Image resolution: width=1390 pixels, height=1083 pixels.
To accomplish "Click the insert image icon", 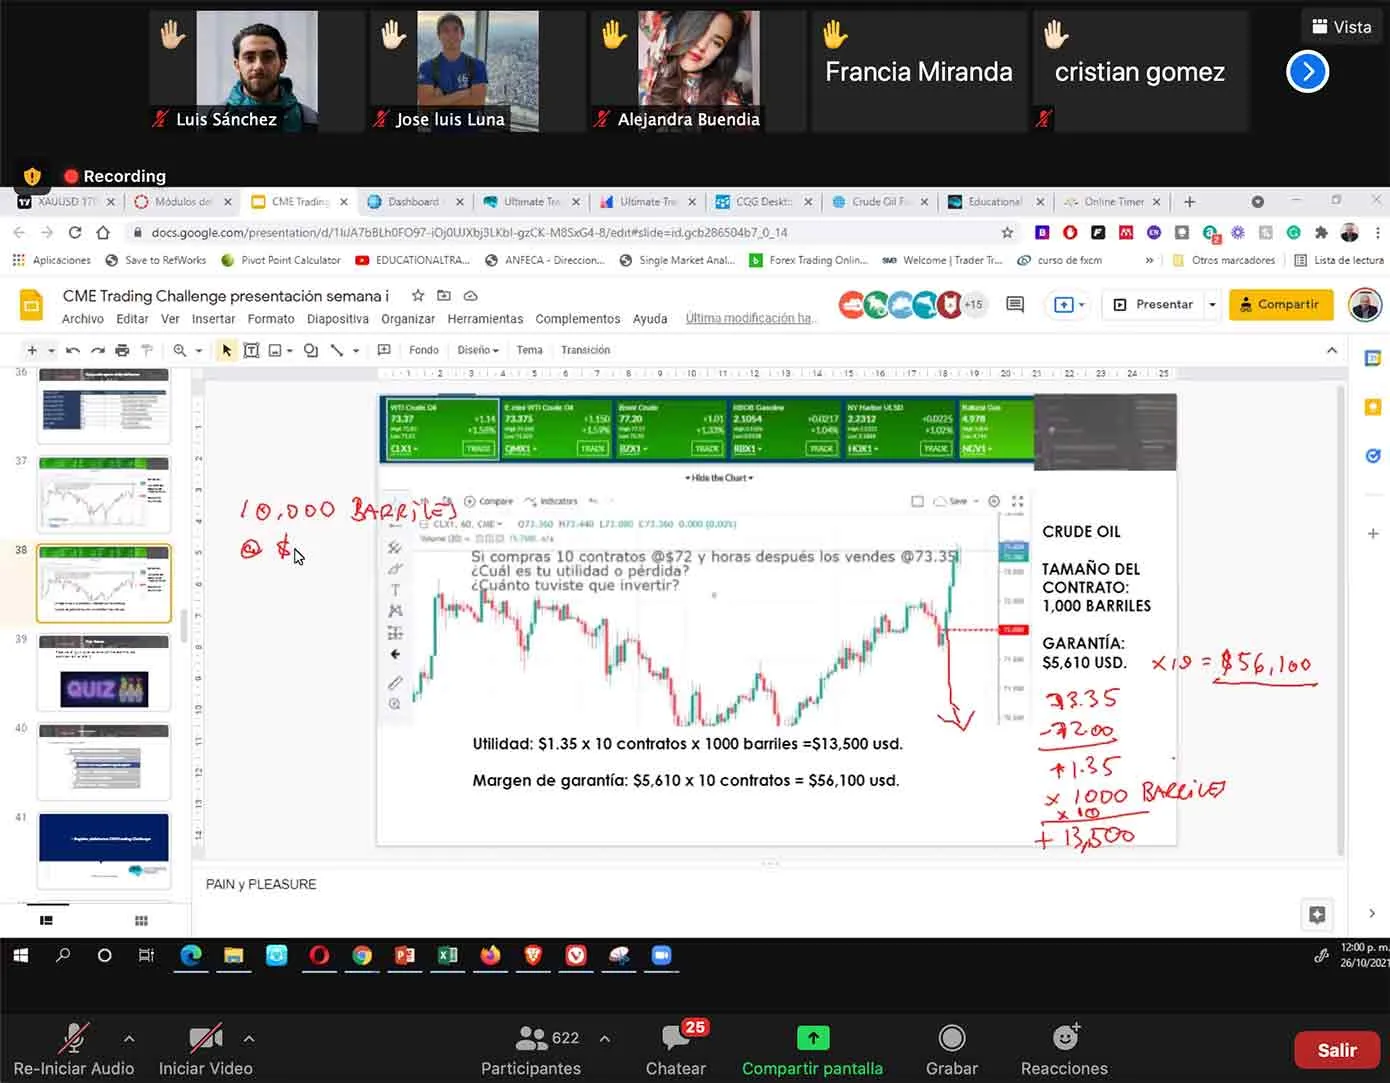I will pos(275,350).
